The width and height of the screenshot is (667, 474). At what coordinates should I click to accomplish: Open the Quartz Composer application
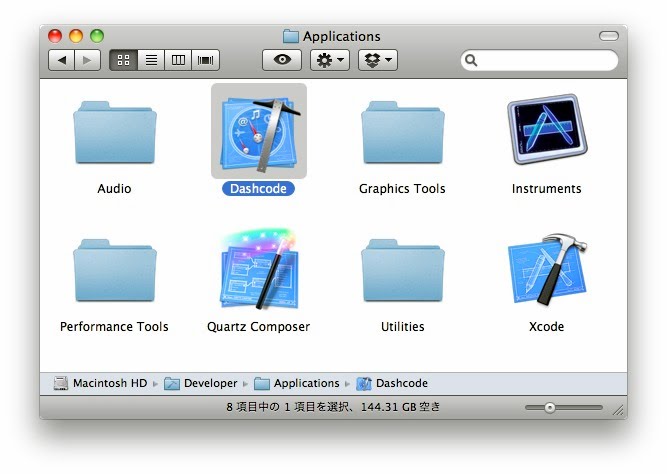(258, 272)
